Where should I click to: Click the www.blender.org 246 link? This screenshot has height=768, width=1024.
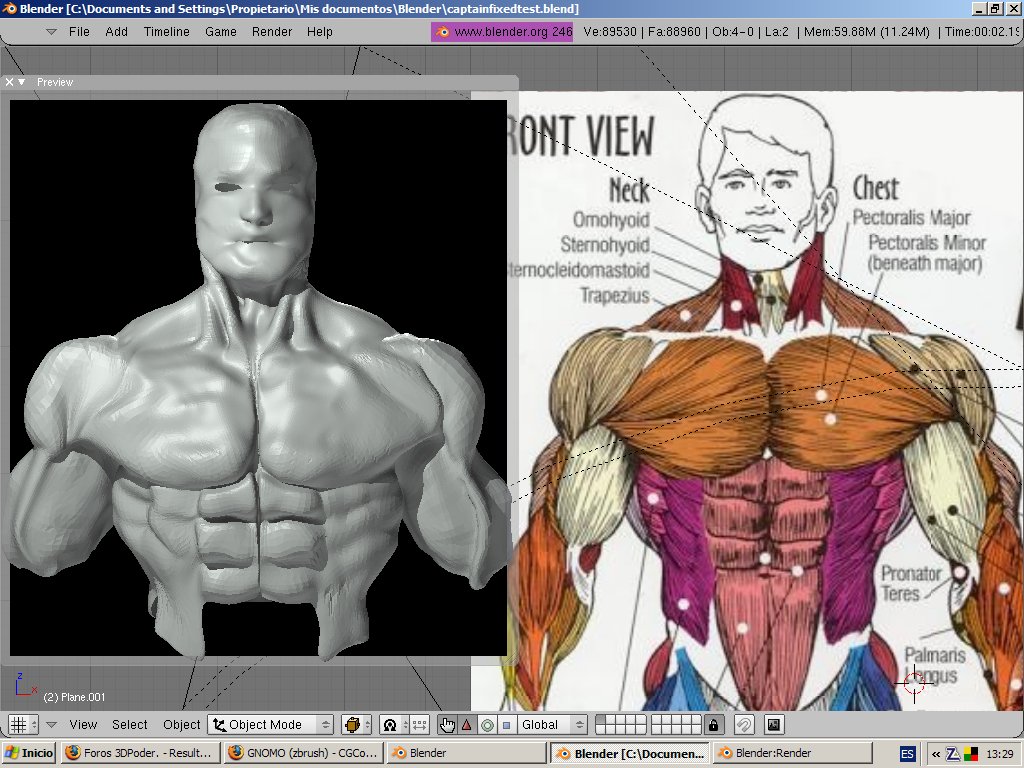coord(502,31)
